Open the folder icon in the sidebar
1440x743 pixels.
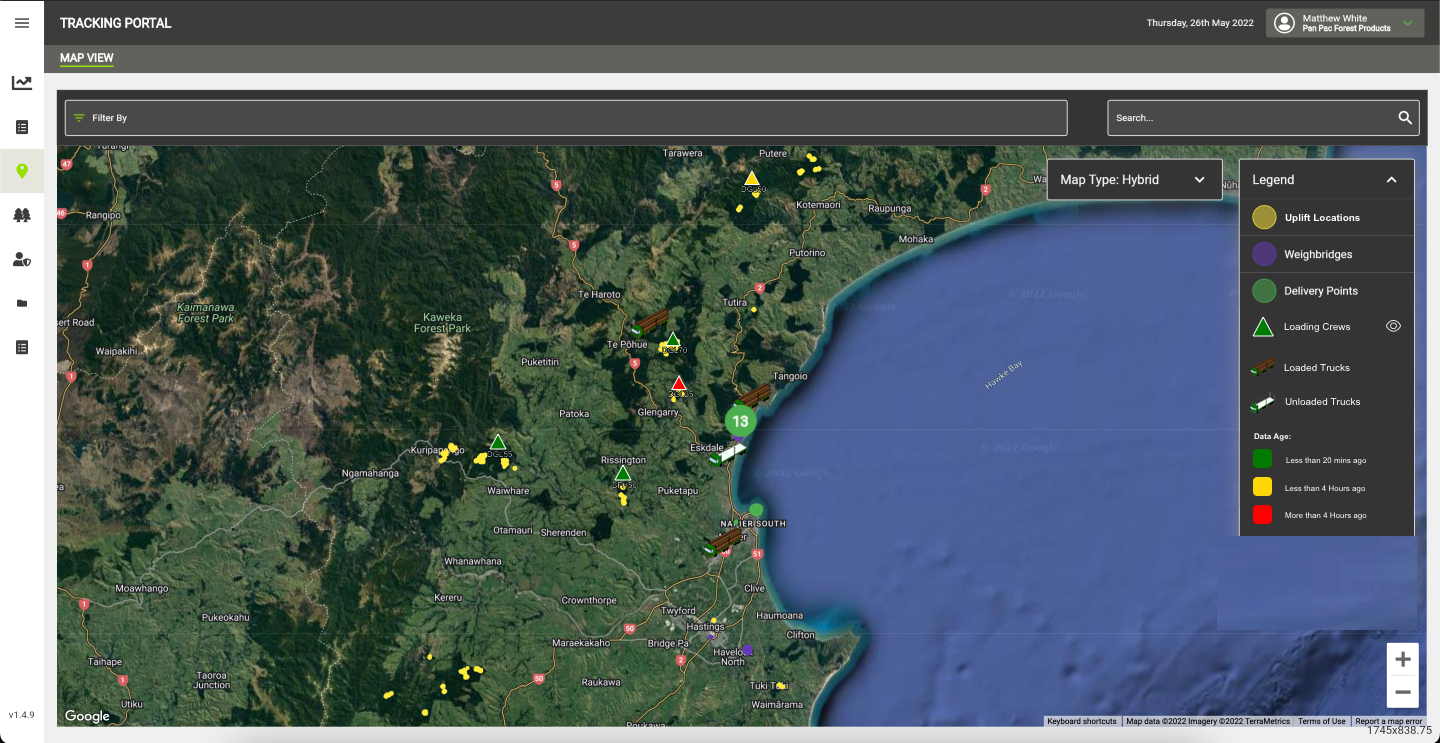[x=21, y=303]
